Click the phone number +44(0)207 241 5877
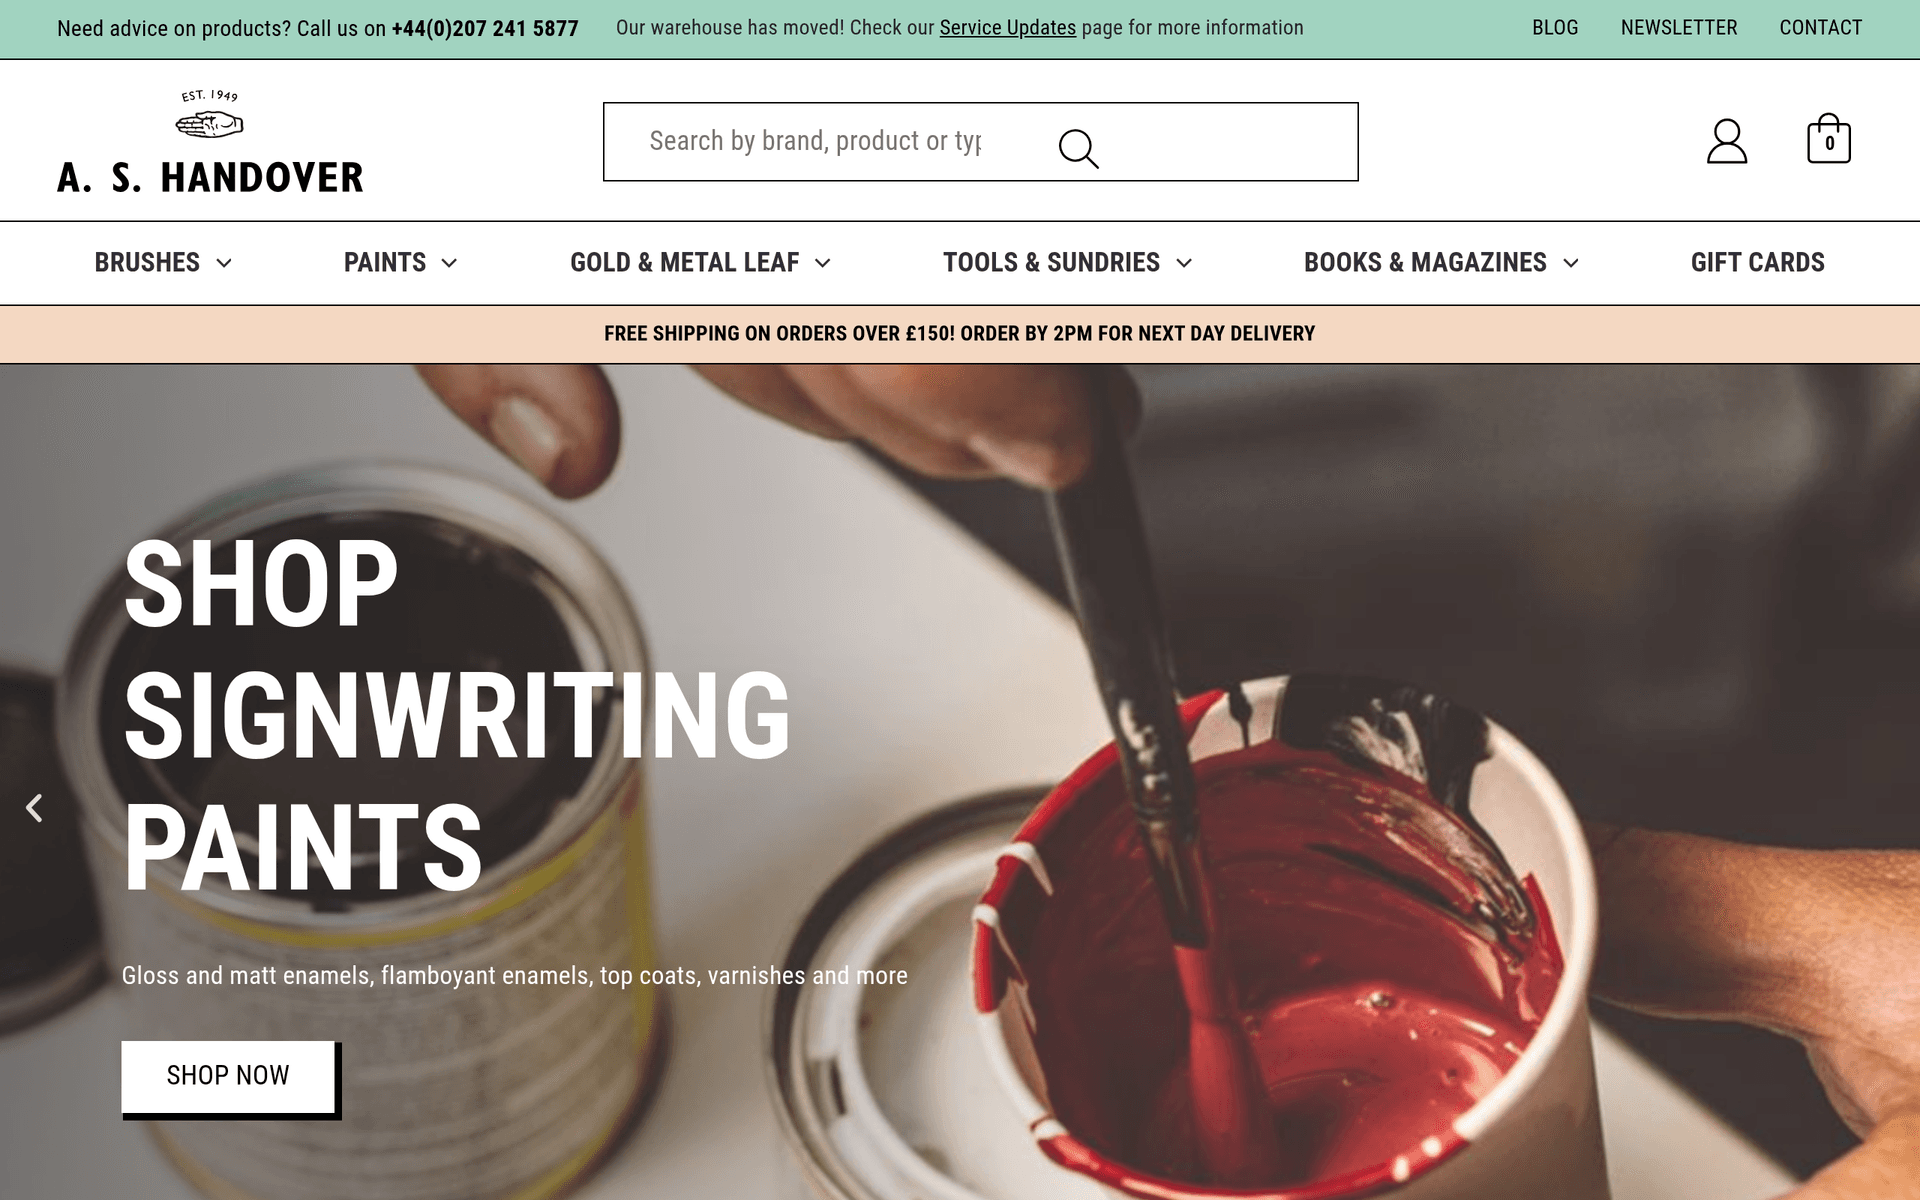 [485, 29]
